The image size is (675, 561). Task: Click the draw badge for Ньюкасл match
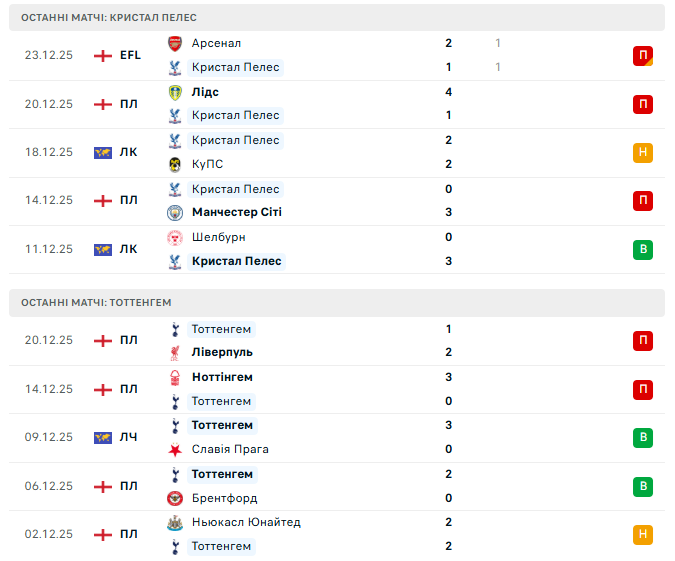643,534
